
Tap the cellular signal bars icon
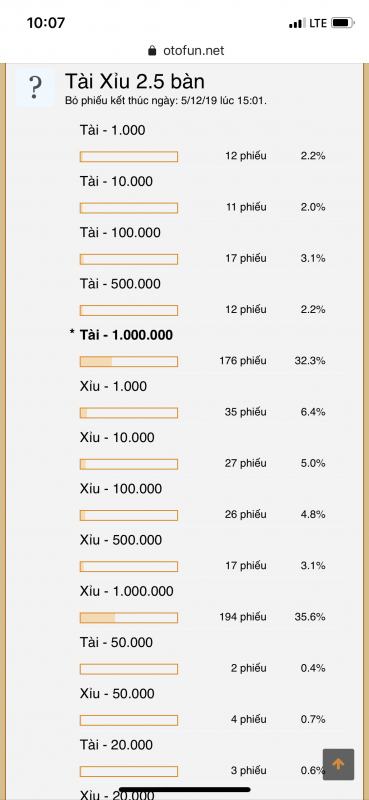[x=297, y=23]
